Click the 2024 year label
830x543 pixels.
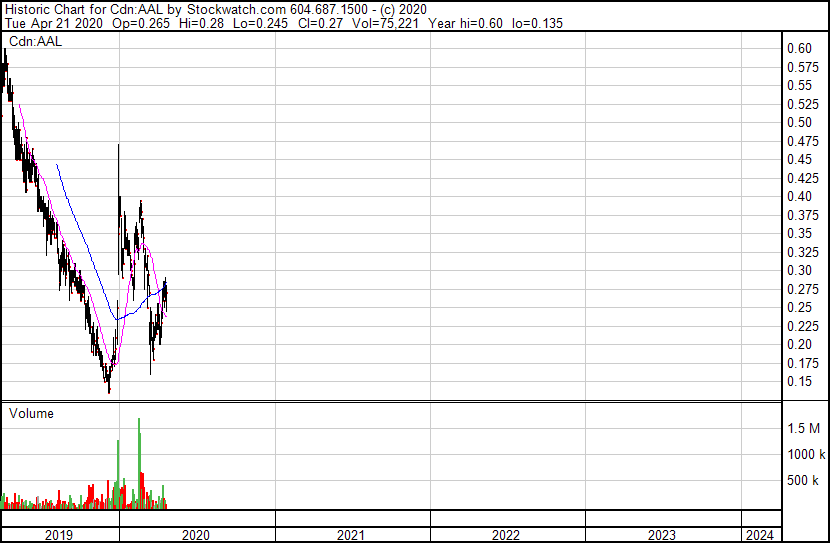[760, 535]
